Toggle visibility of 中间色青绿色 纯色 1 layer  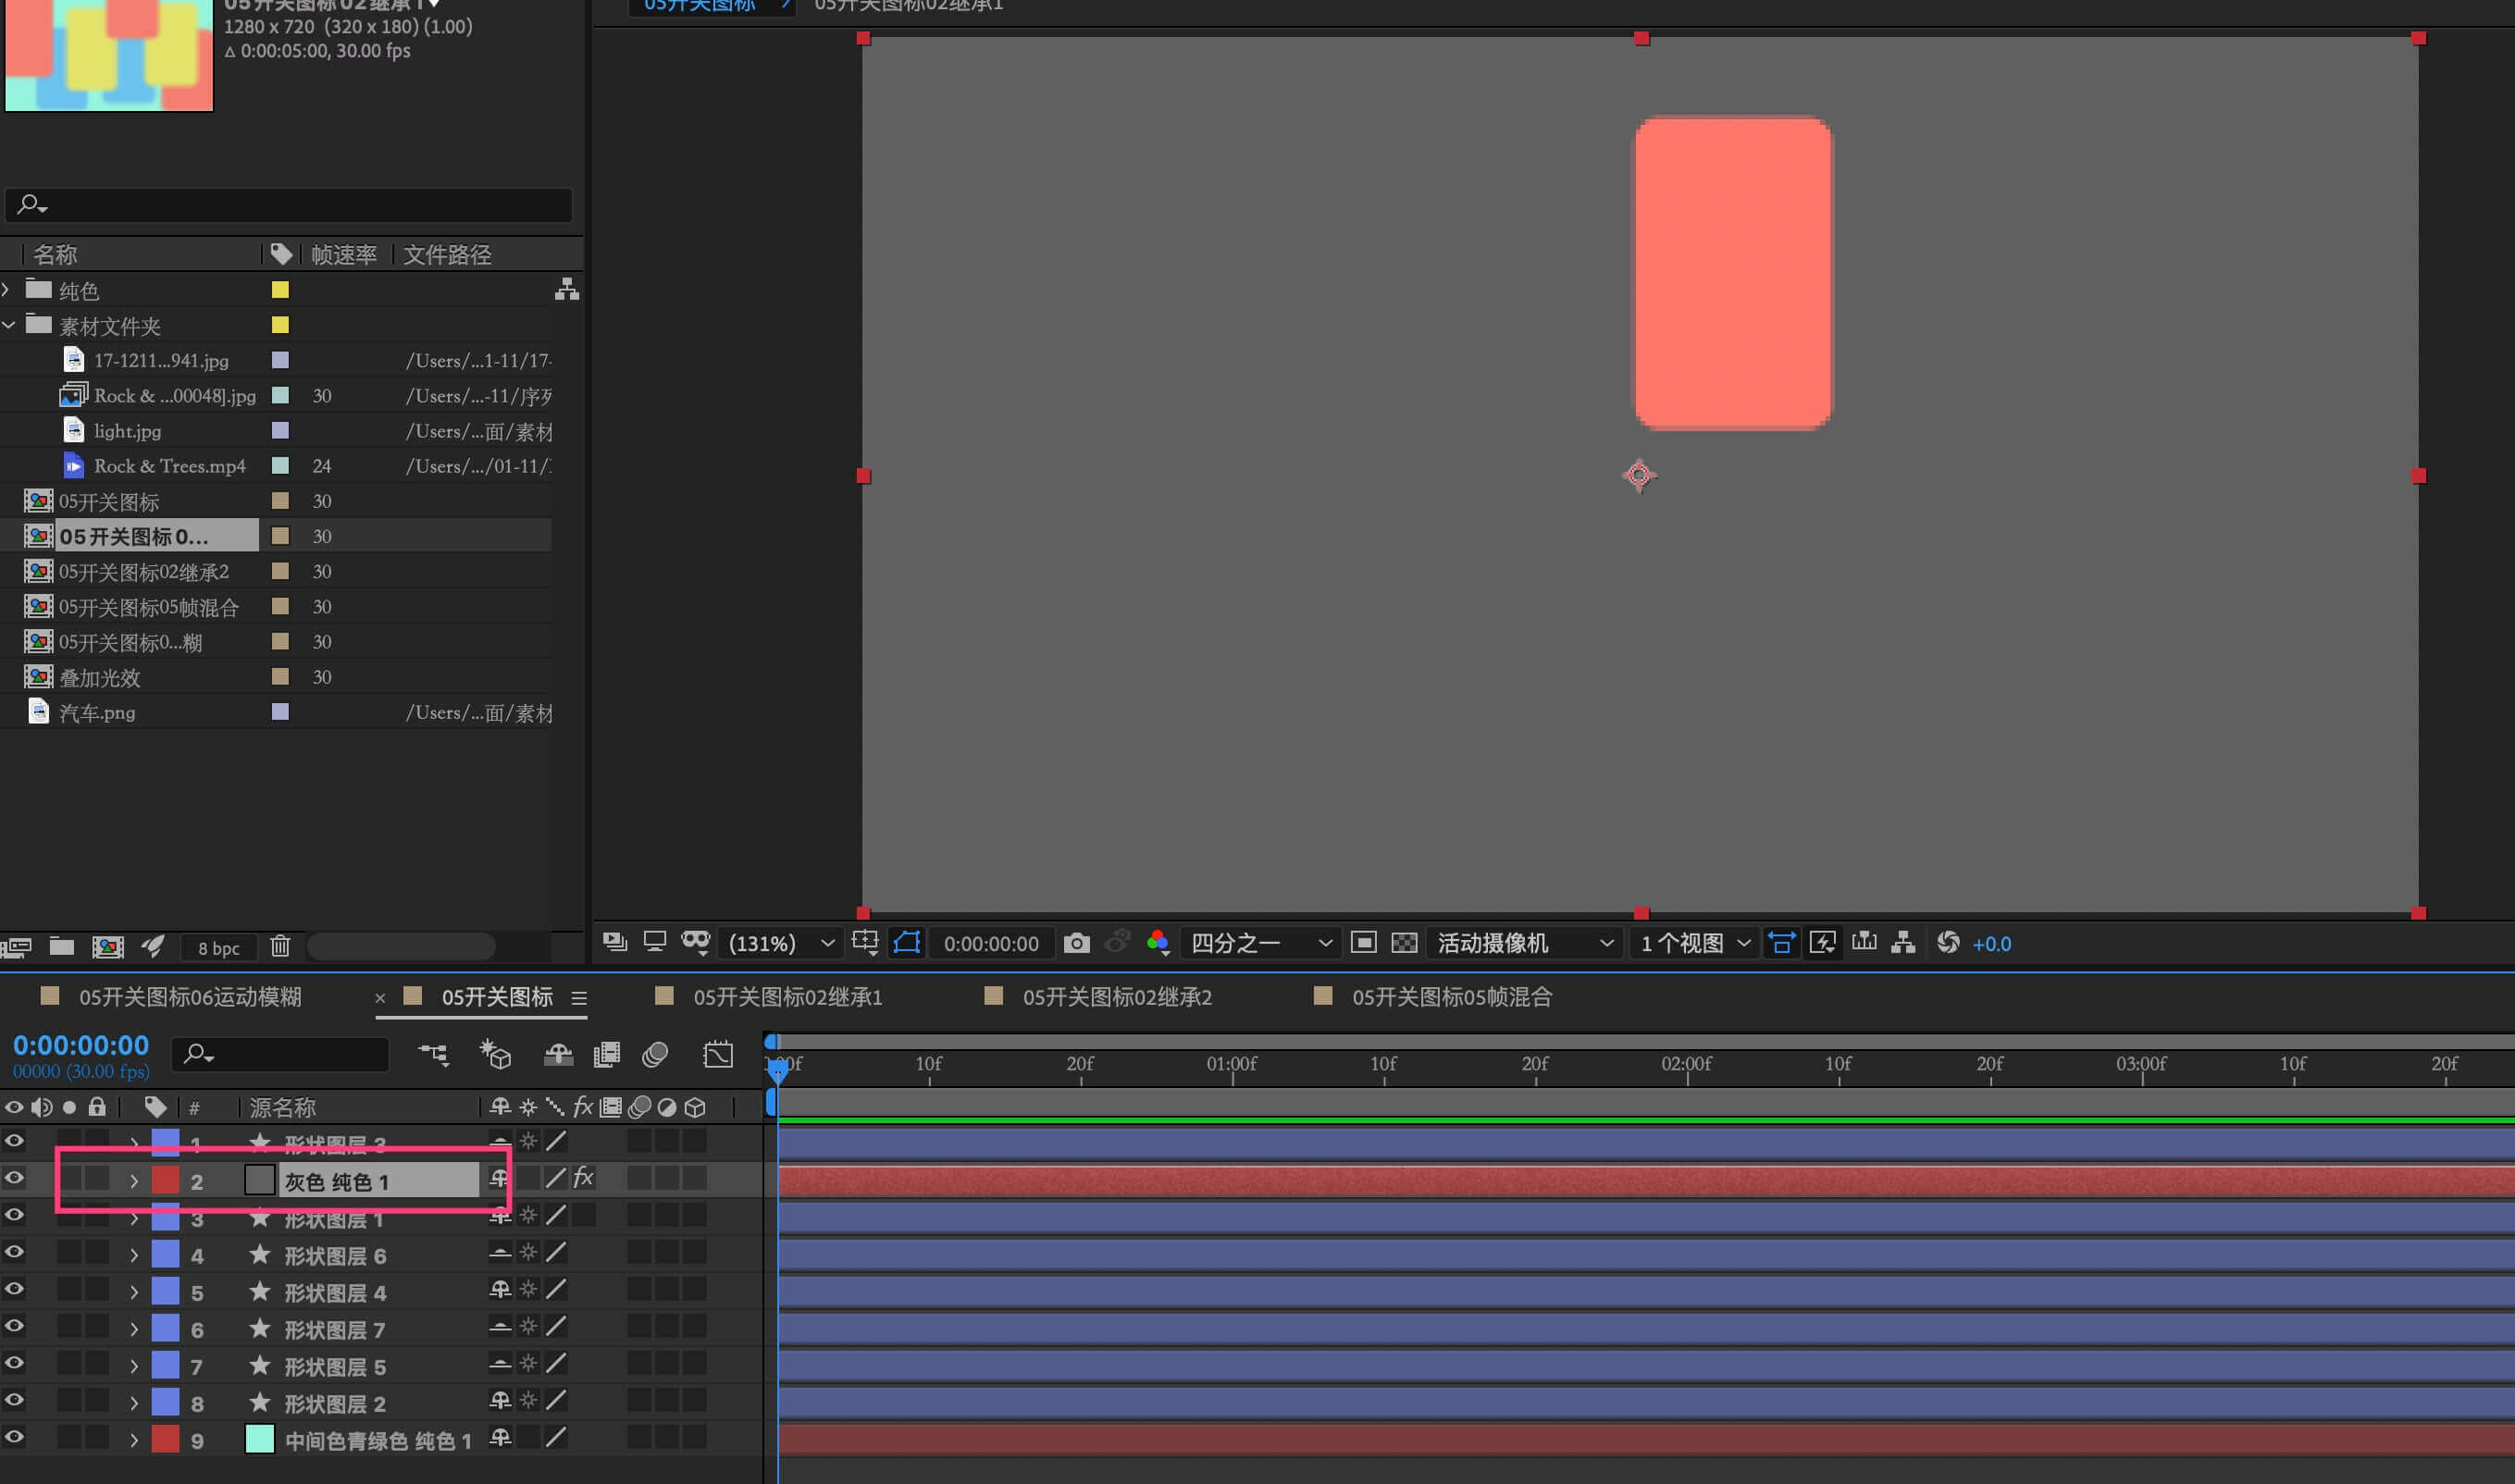(14, 1437)
